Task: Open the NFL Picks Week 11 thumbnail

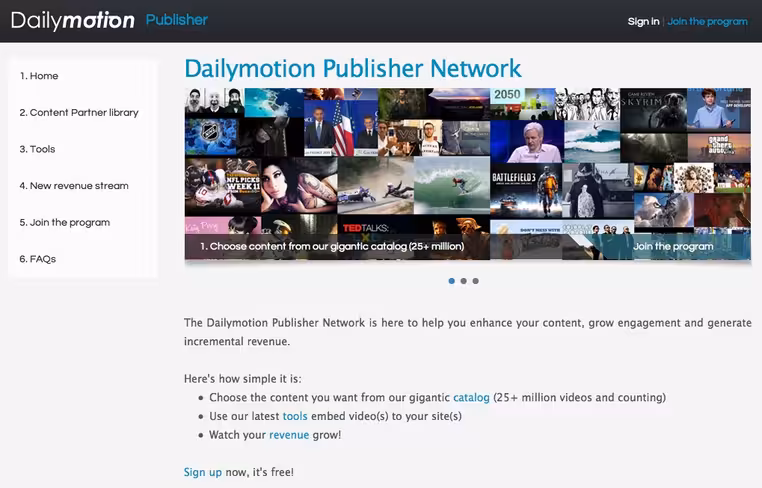Action: click(x=223, y=186)
